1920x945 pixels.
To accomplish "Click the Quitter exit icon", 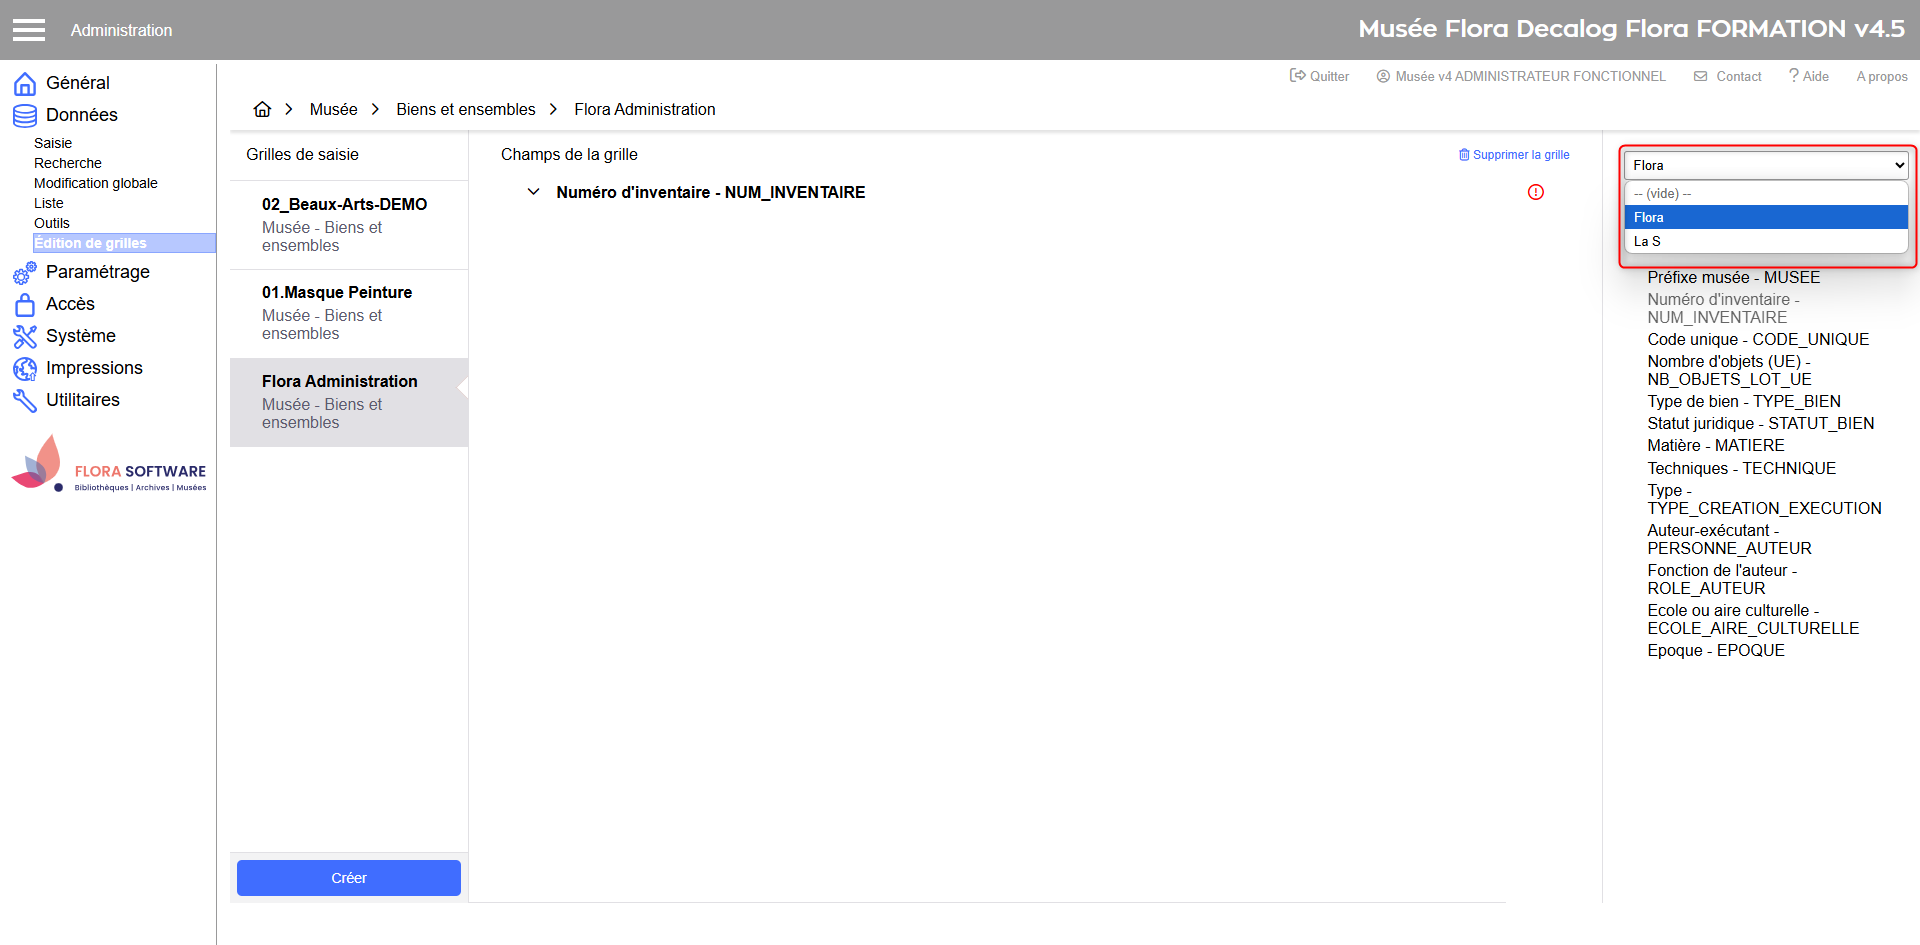I will tap(1298, 76).
